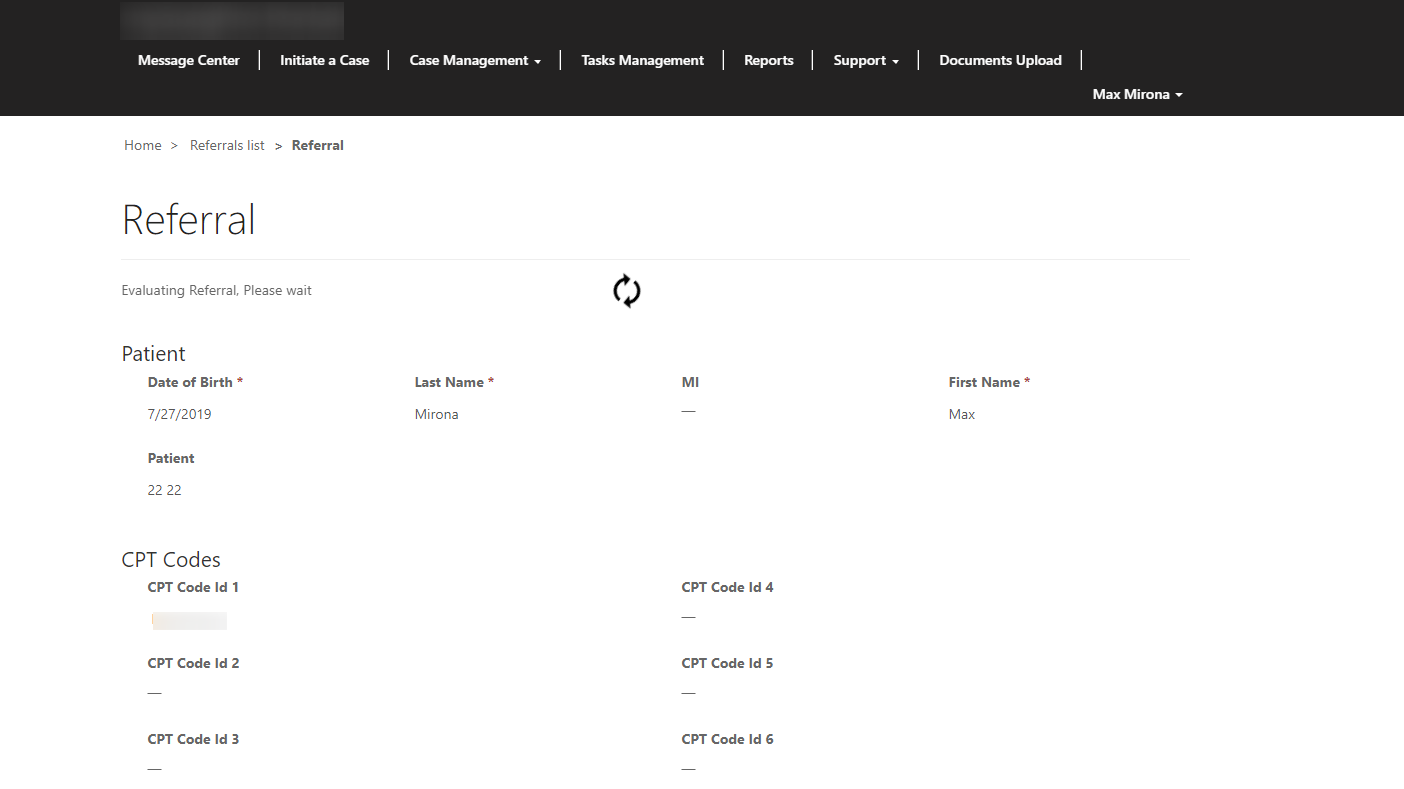Open the Support dropdown menu
1404x789 pixels.
coord(864,60)
